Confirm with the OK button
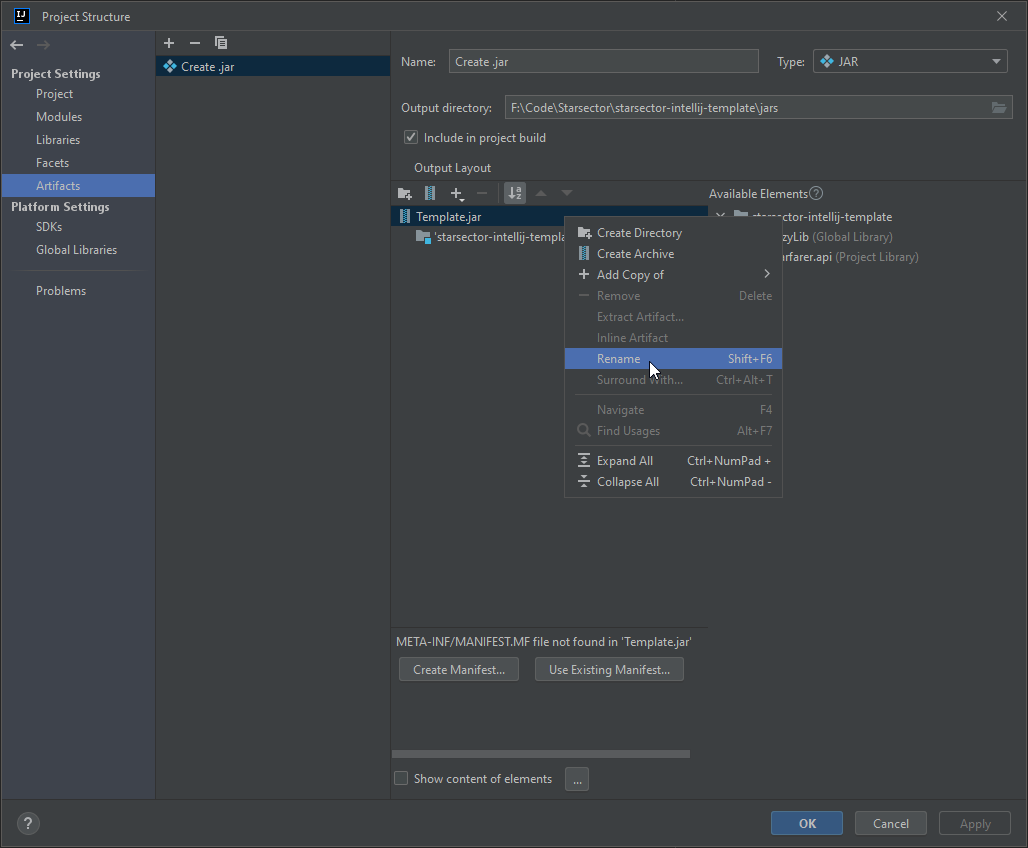 [807, 824]
